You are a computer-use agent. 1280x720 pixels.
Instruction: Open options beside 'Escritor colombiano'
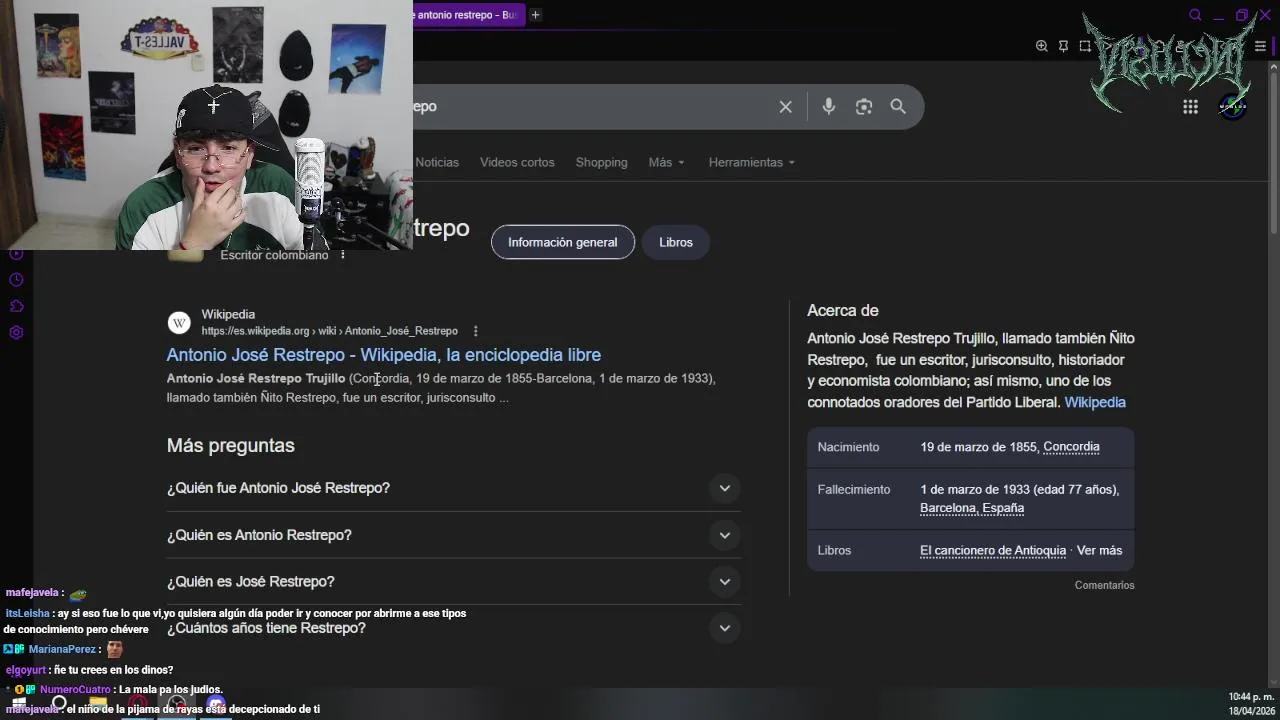point(342,255)
